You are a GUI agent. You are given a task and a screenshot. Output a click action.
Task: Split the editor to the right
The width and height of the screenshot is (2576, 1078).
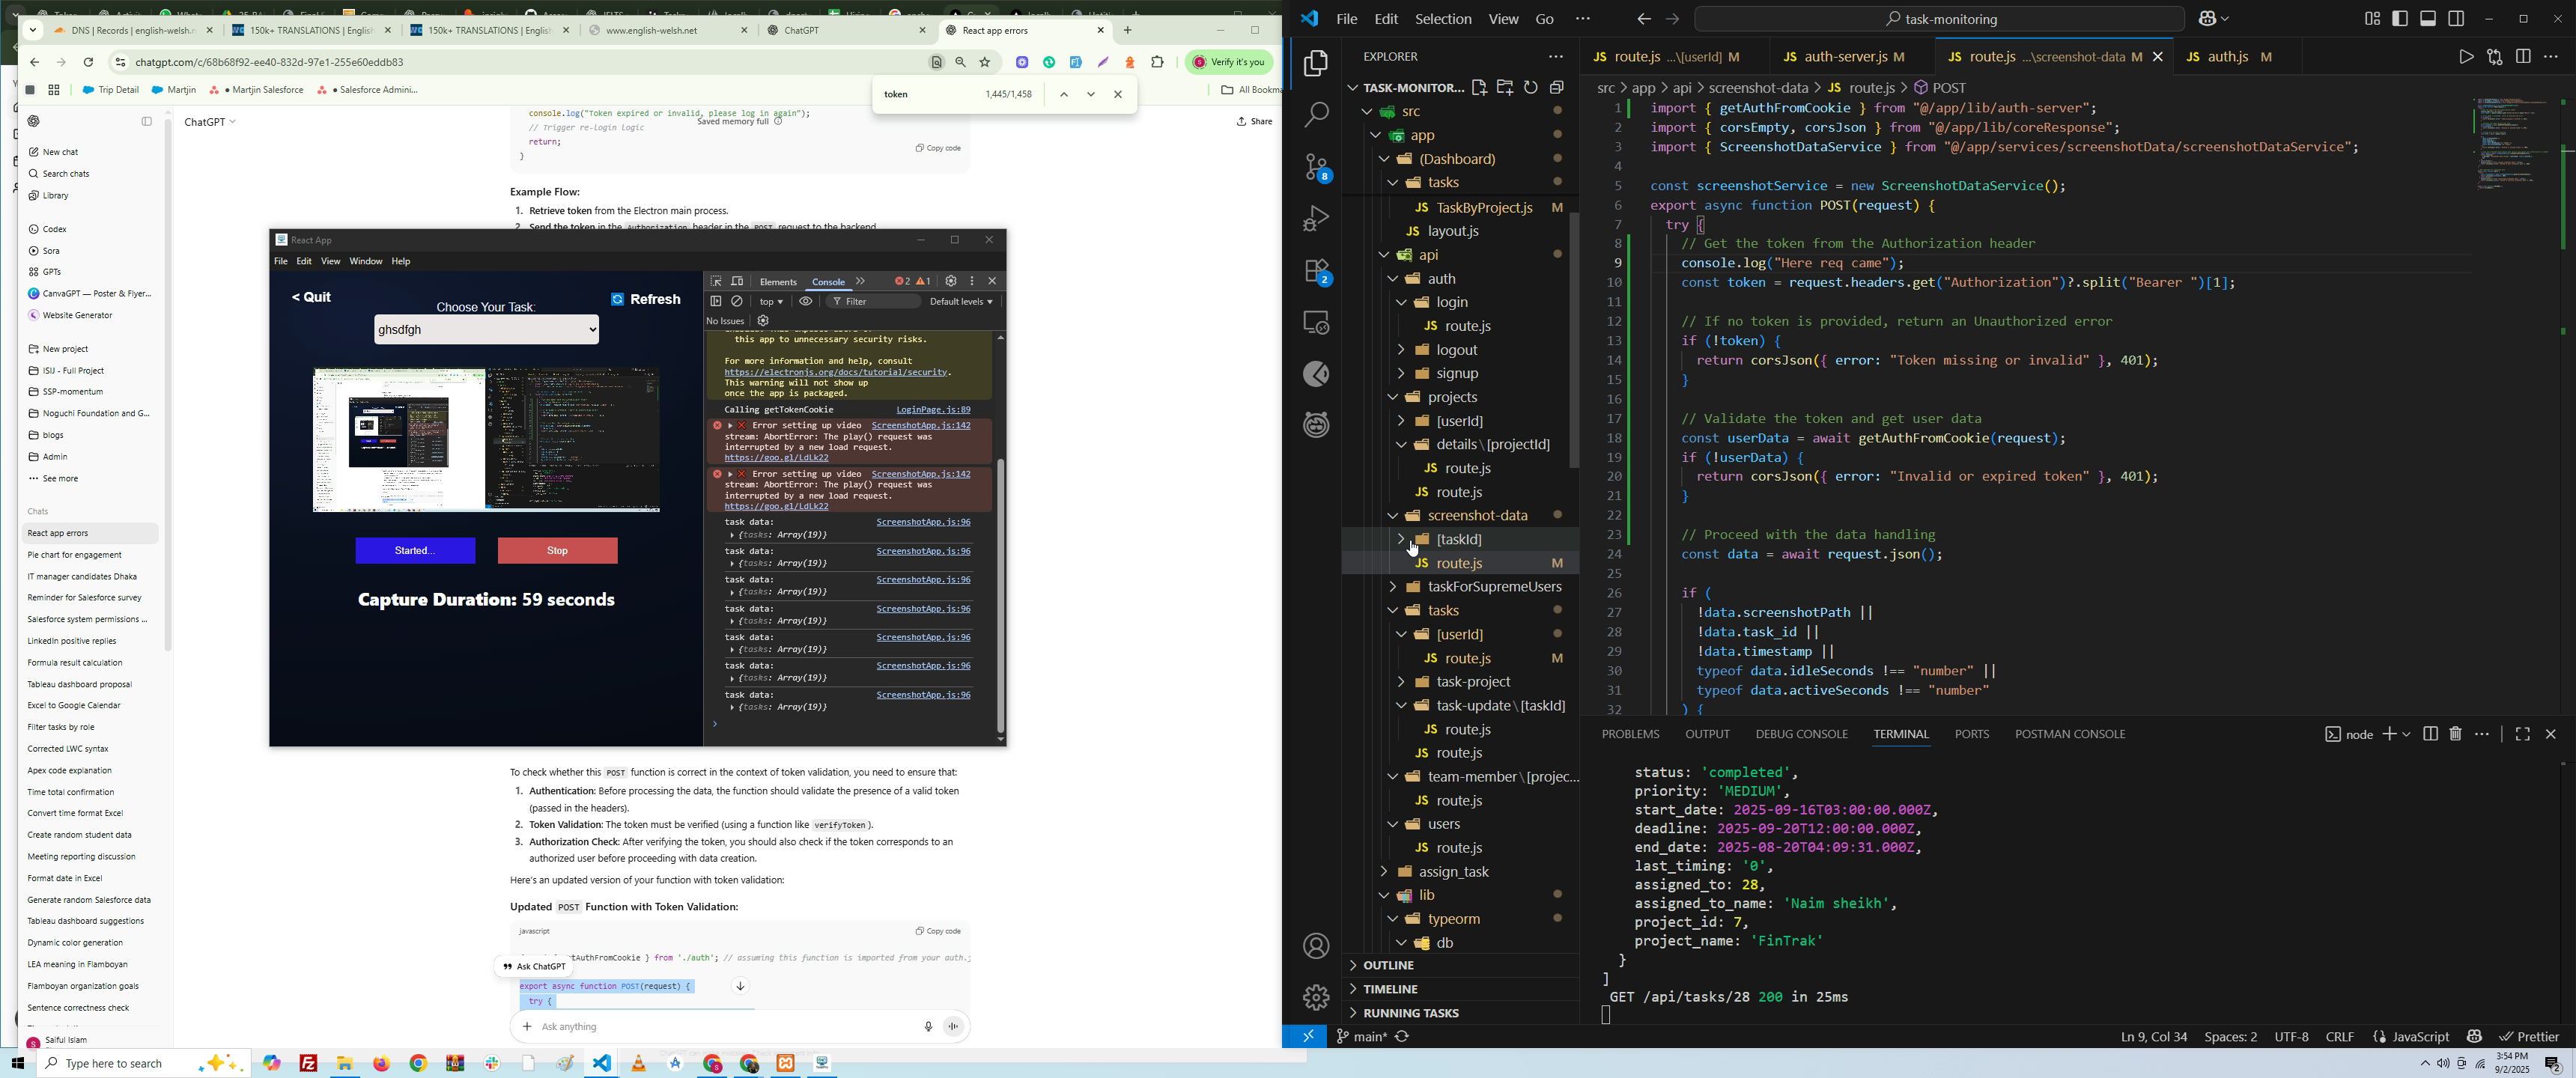[2523, 57]
